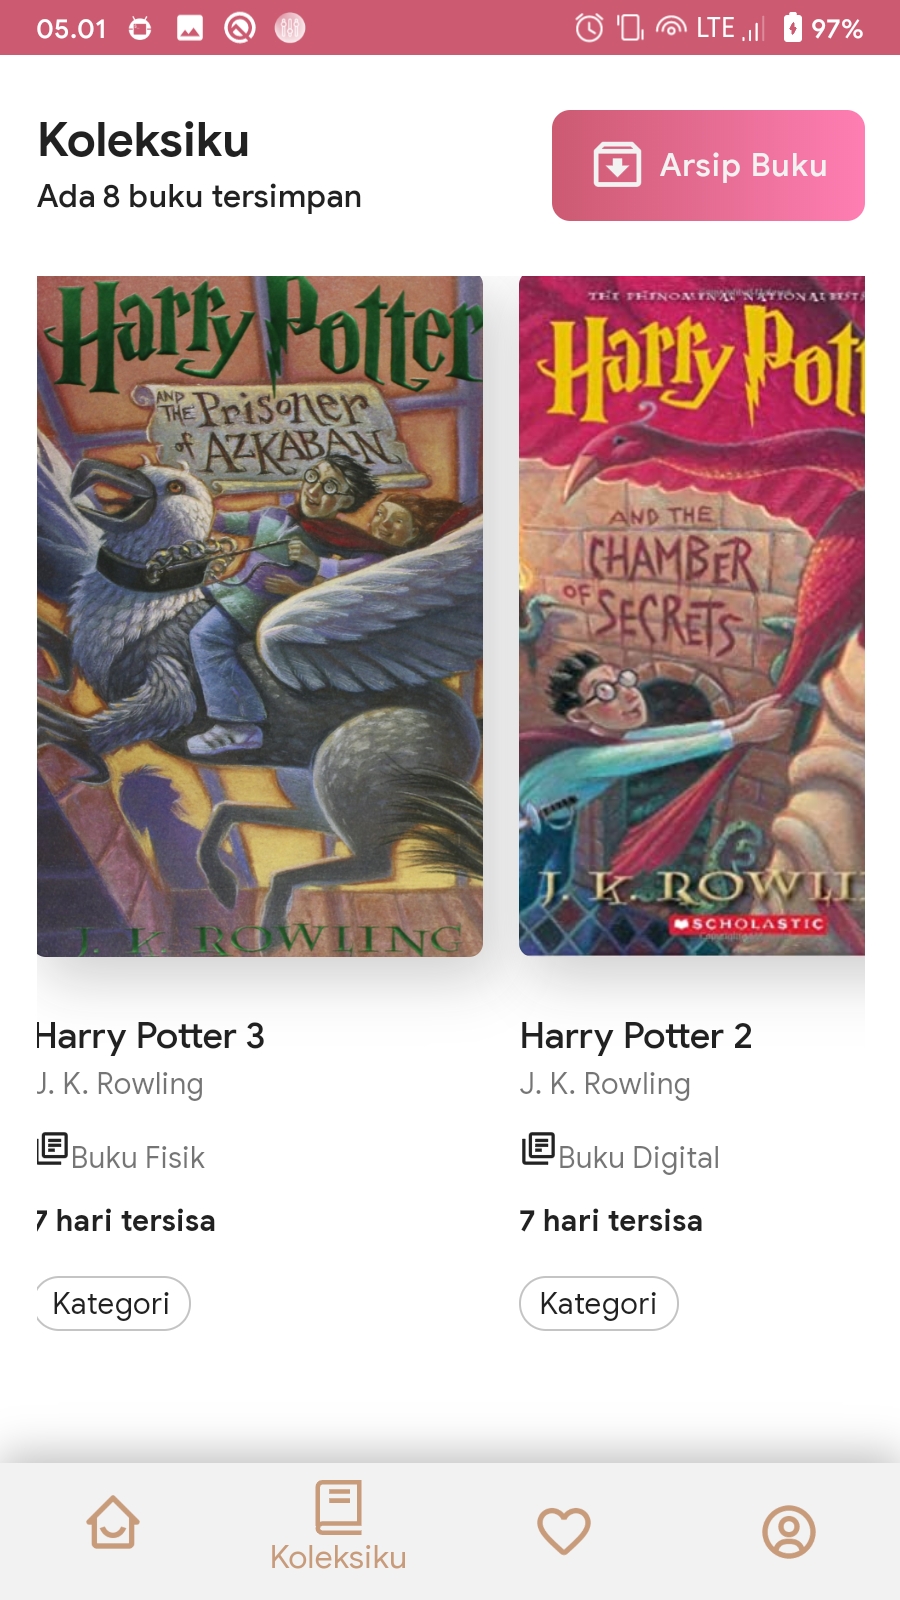Tap the battery indicator in status bar

(792, 27)
